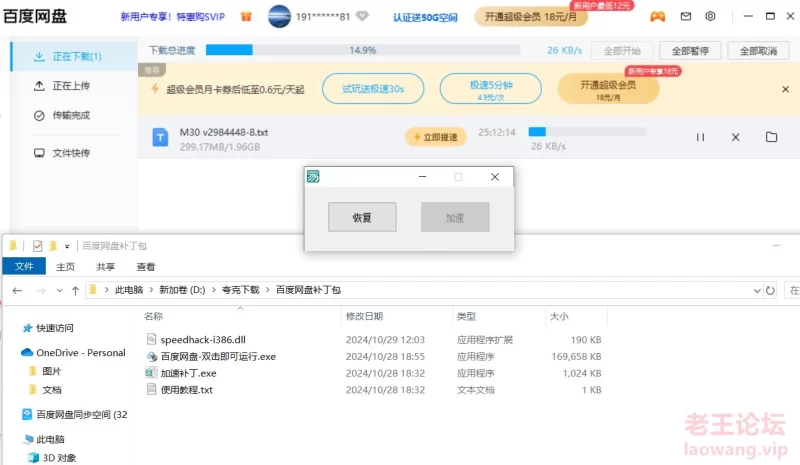Click 开通超级会员 18元/月 in header
The image size is (800, 465).
coord(531,16)
